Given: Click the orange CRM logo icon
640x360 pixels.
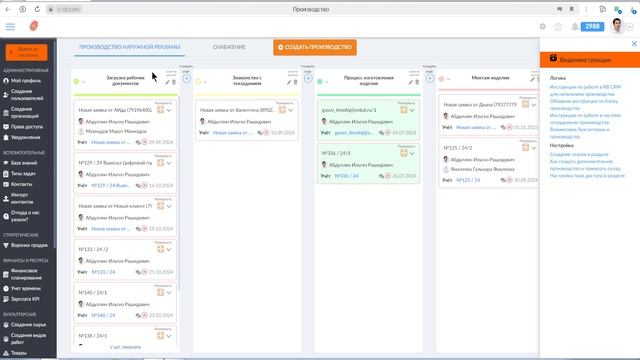Looking at the screenshot, I should coord(34,26).
